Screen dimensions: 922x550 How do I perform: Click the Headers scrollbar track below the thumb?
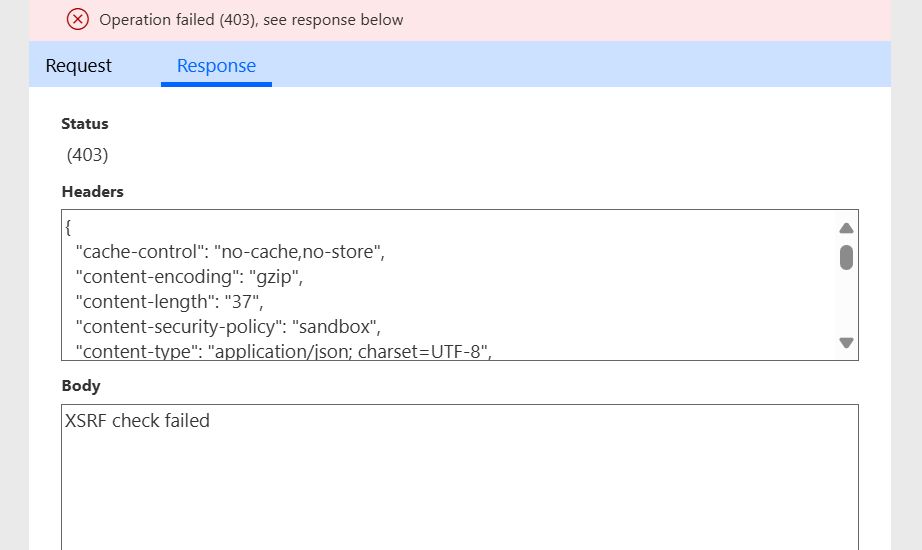pyautogui.click(x=846, y=303)
